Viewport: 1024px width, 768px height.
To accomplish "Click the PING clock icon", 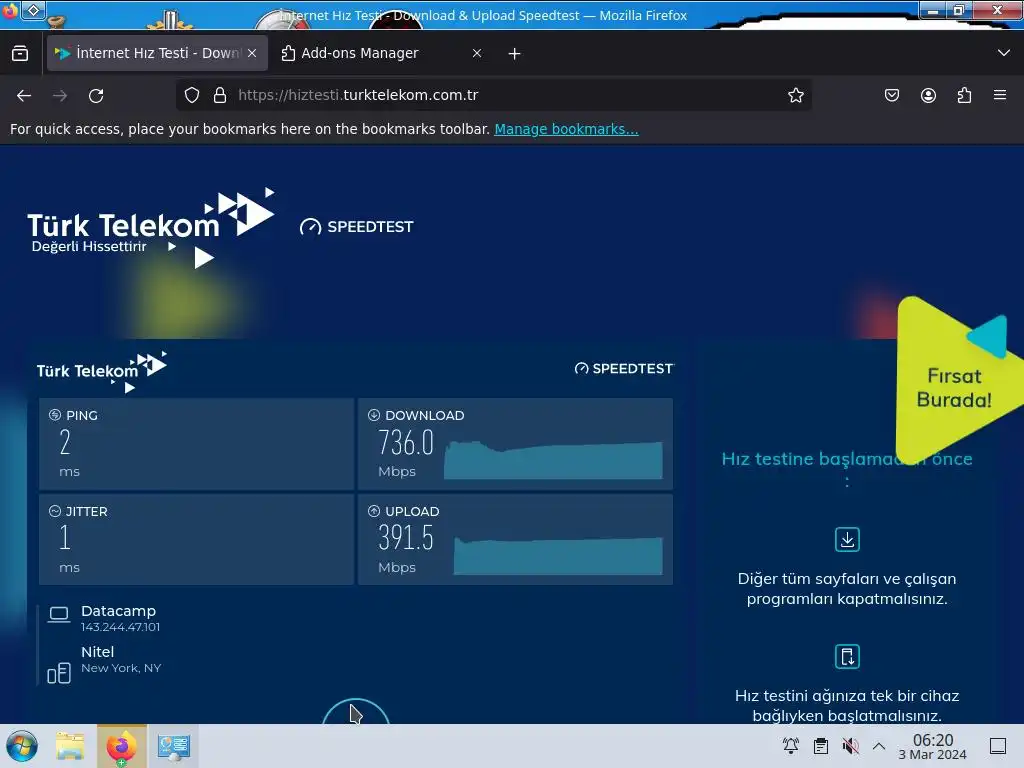I will [x=55, y=415].
